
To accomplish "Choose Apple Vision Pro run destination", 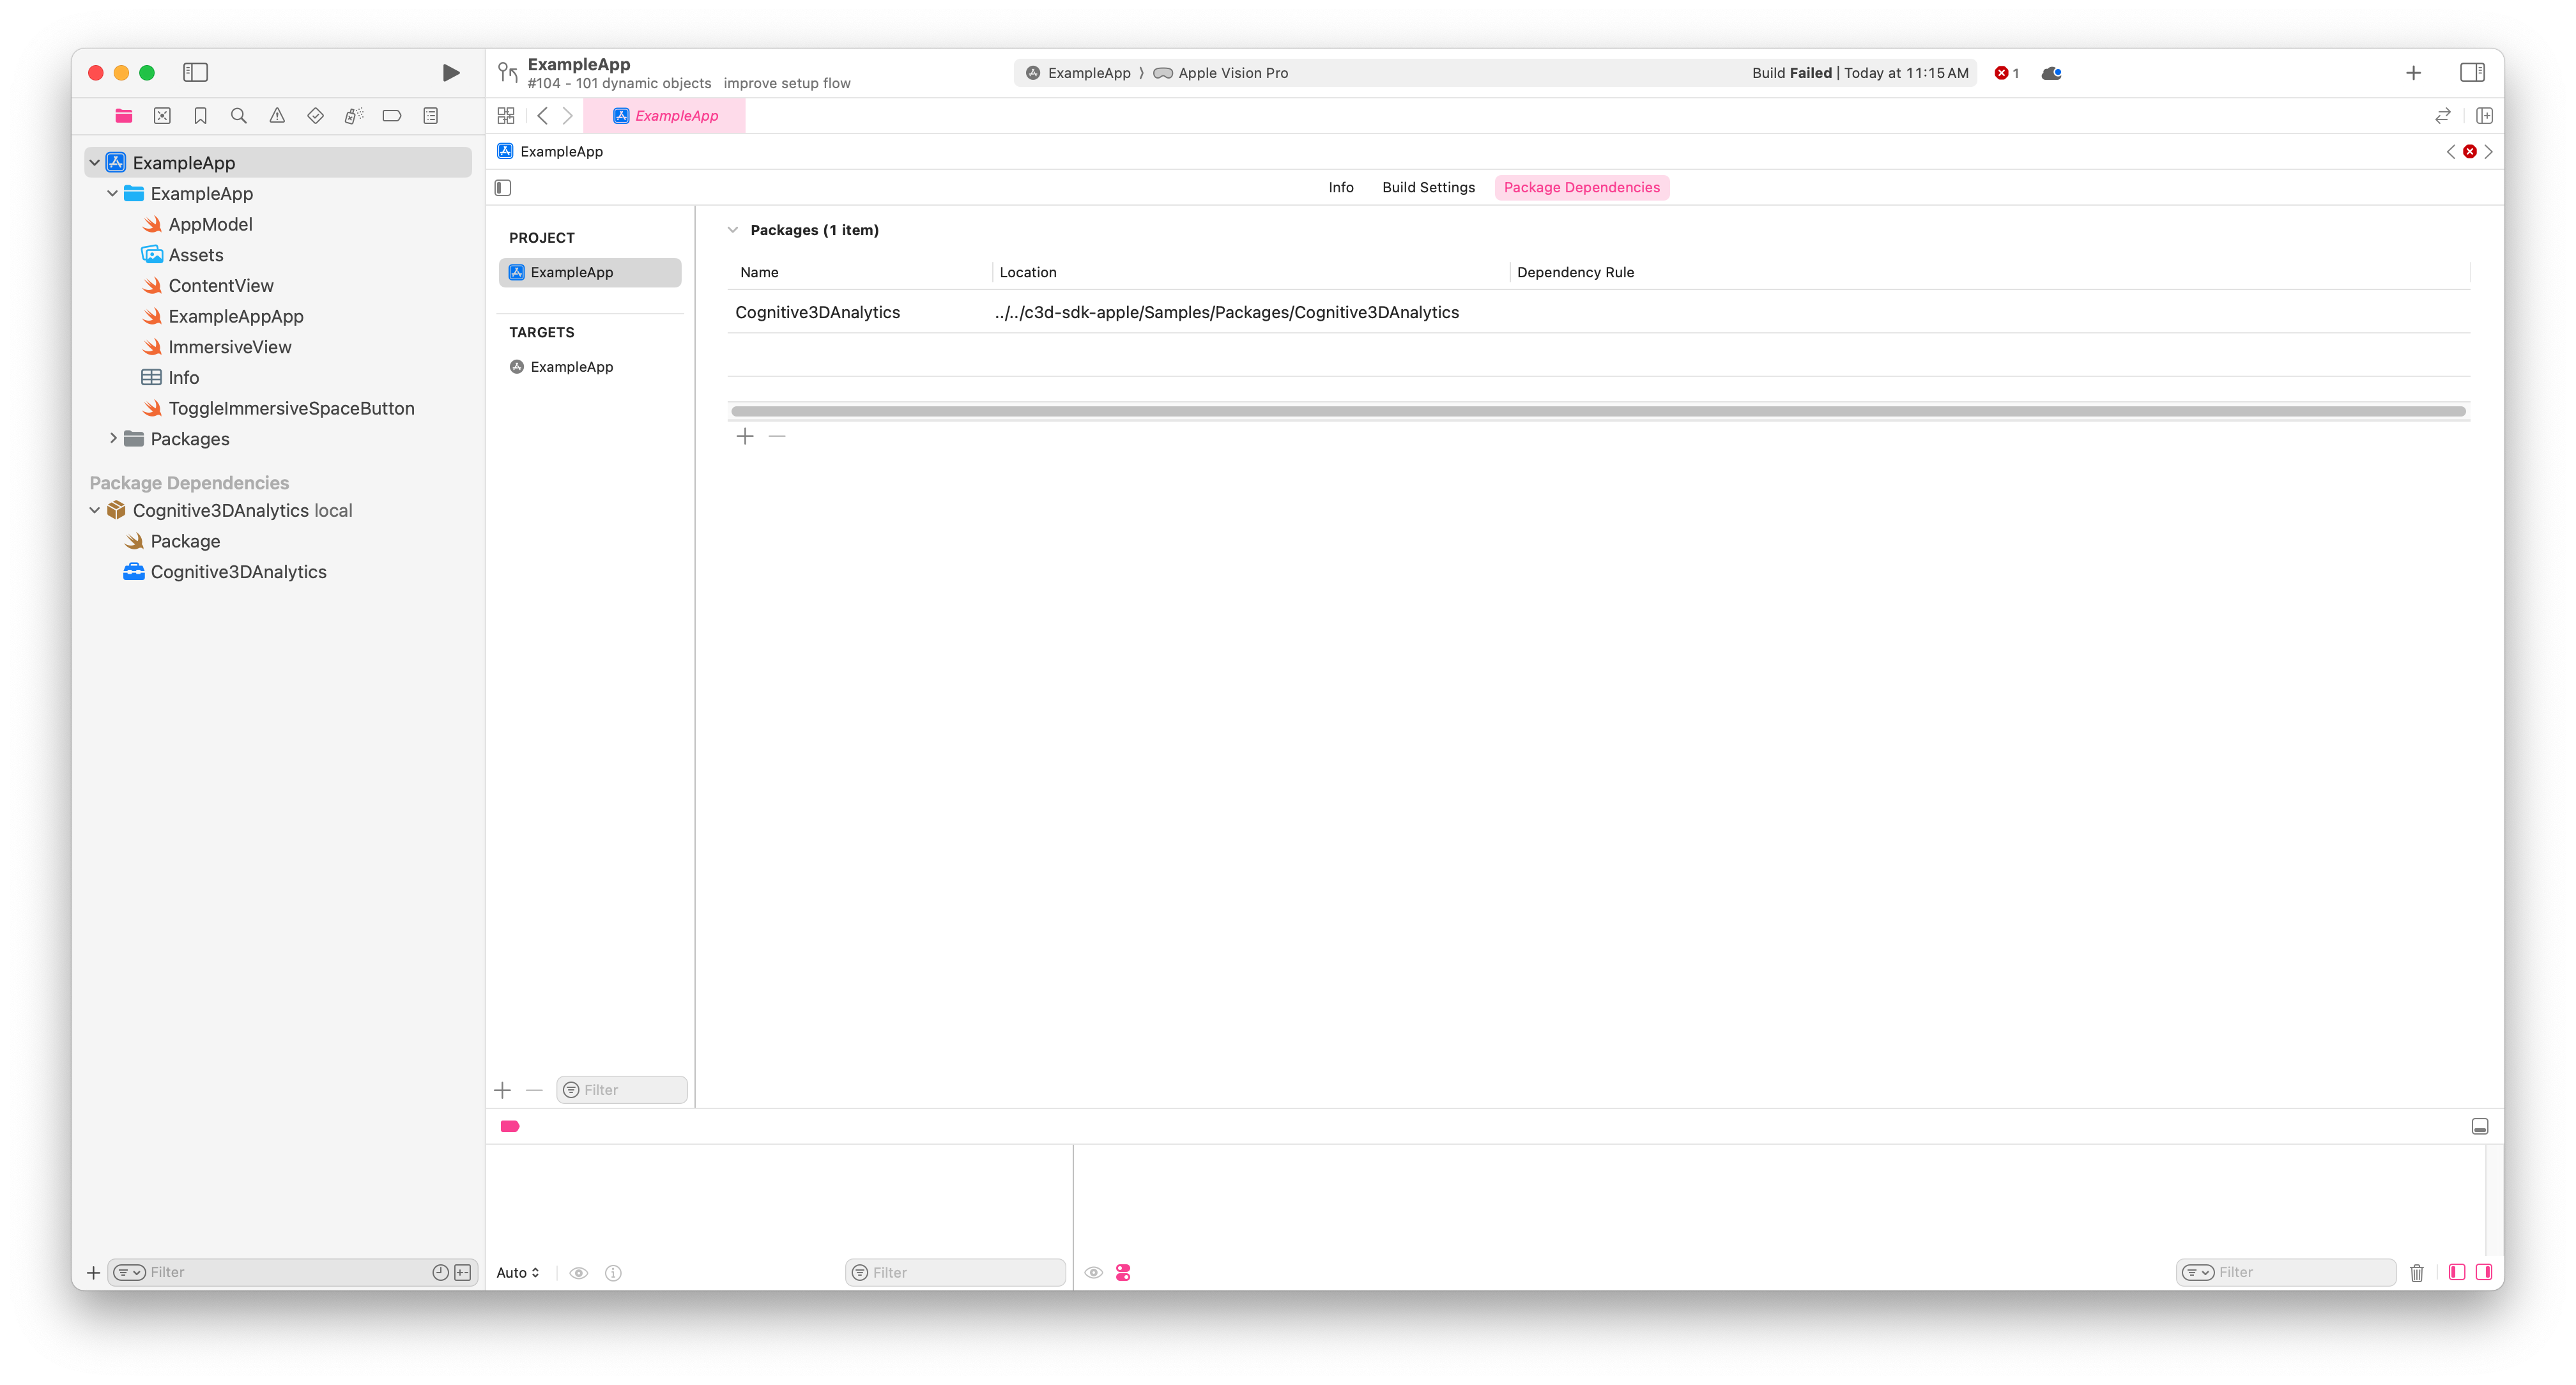I will coord(1222,73).
